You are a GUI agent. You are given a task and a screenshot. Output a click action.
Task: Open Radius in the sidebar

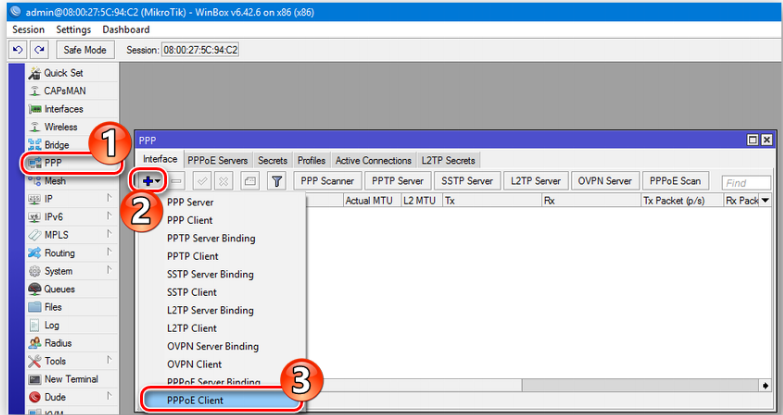coord(72,343)
